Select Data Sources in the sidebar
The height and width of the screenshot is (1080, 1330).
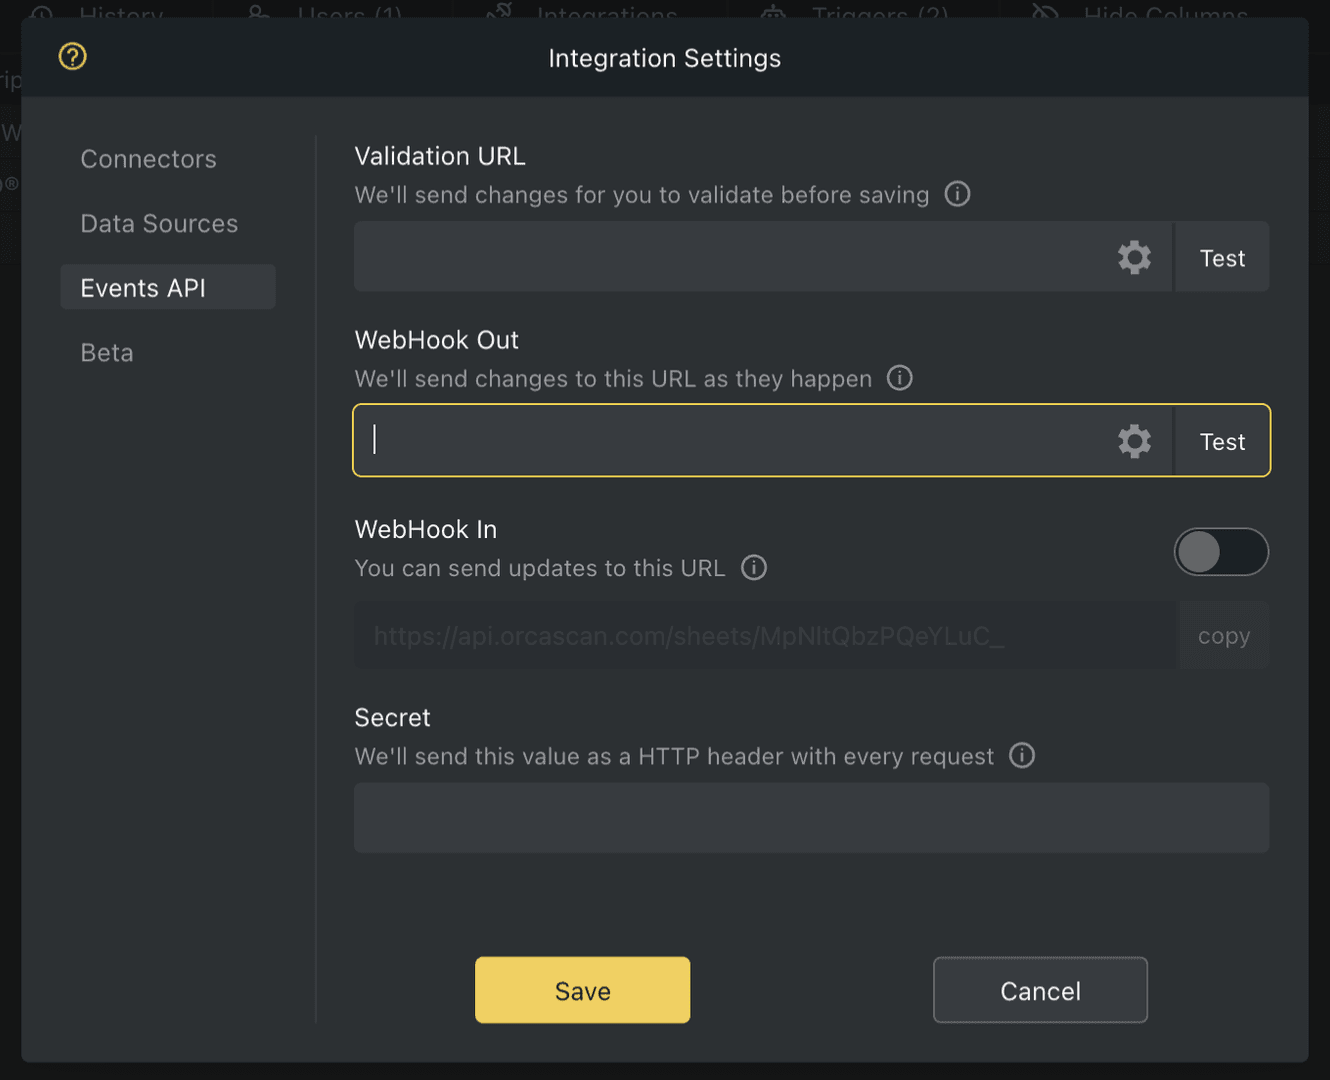tap(159, 223)
